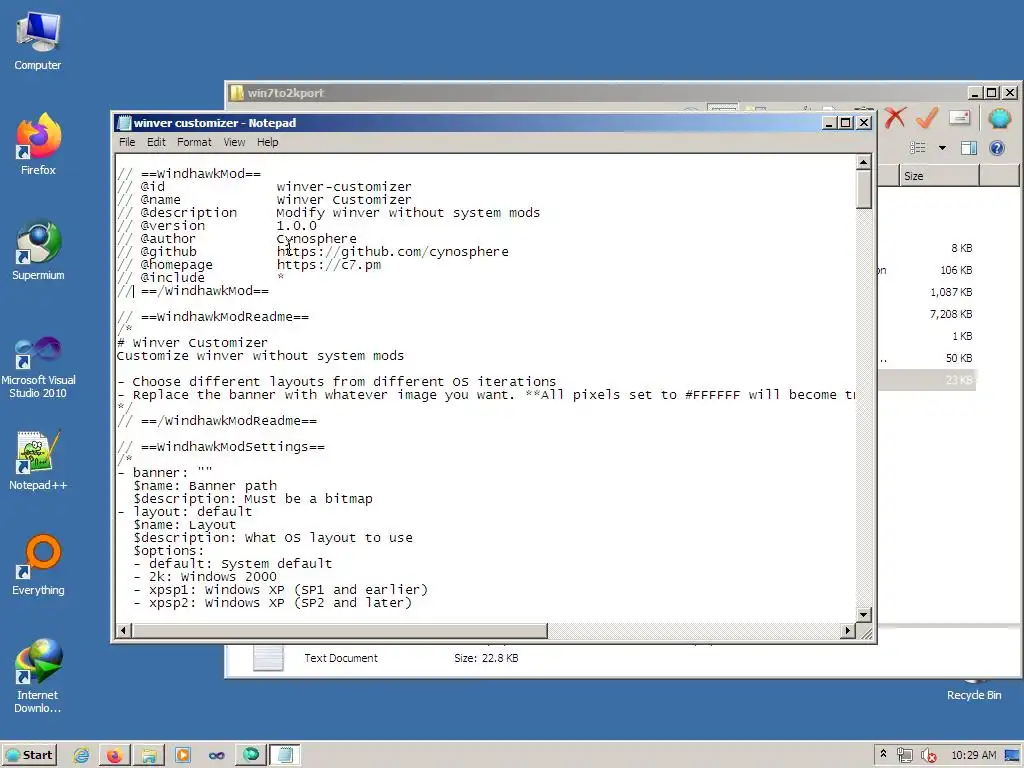Open Microsoft Visual Studio 2010 shortcut
Screen dimensions: 1024x768
pos(38,367)
